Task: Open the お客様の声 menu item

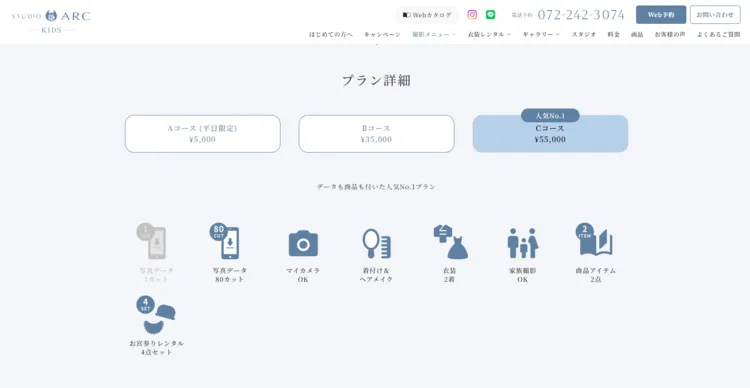Action: 670,34
